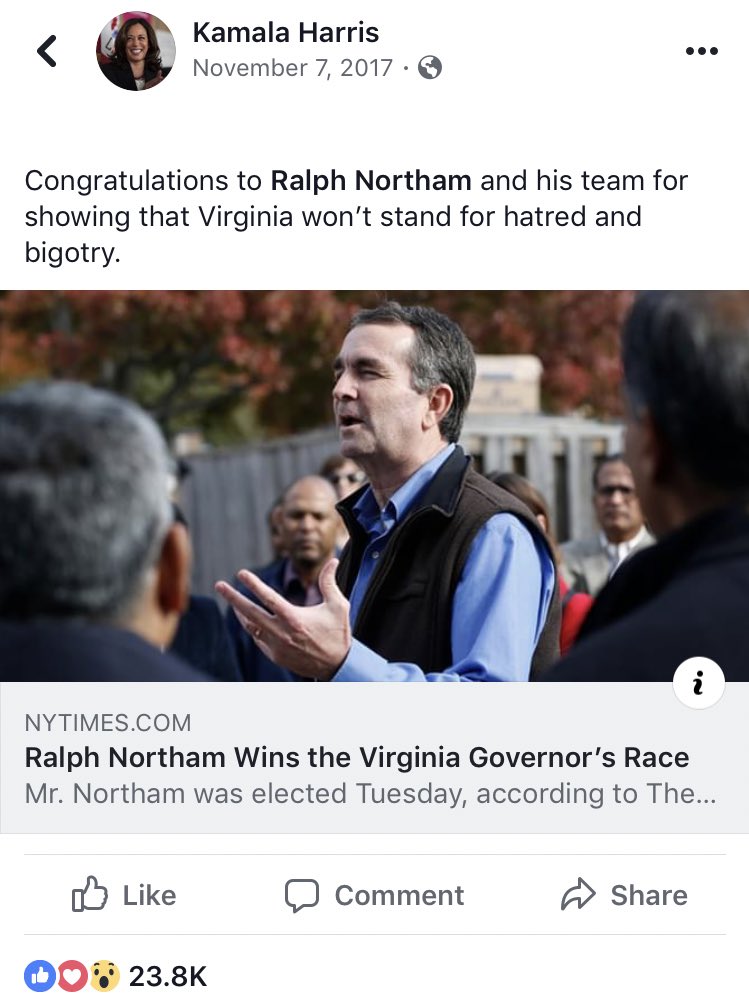Tap the Share arrow icon
This screenshot has width=749, height=999.
(578, 894)
